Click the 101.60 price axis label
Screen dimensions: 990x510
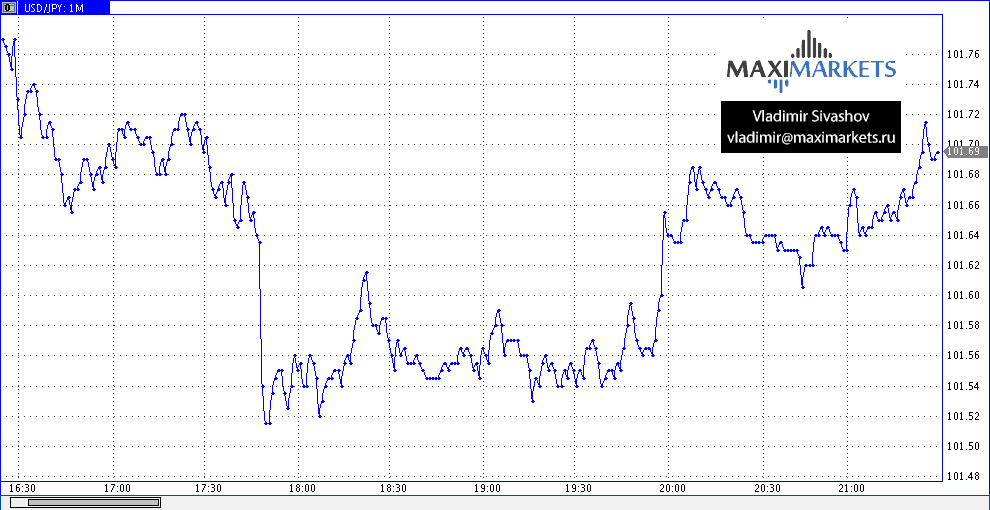[962, 296]
